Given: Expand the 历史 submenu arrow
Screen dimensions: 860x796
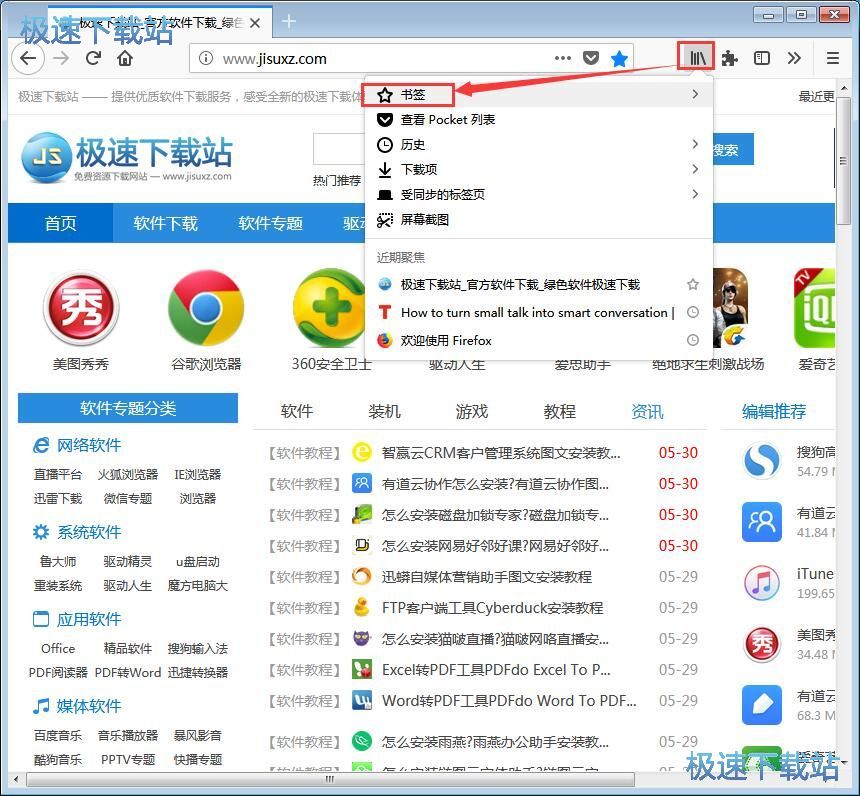Looking at the screenshot, I should pyautogui.click(x=694, y=144).
